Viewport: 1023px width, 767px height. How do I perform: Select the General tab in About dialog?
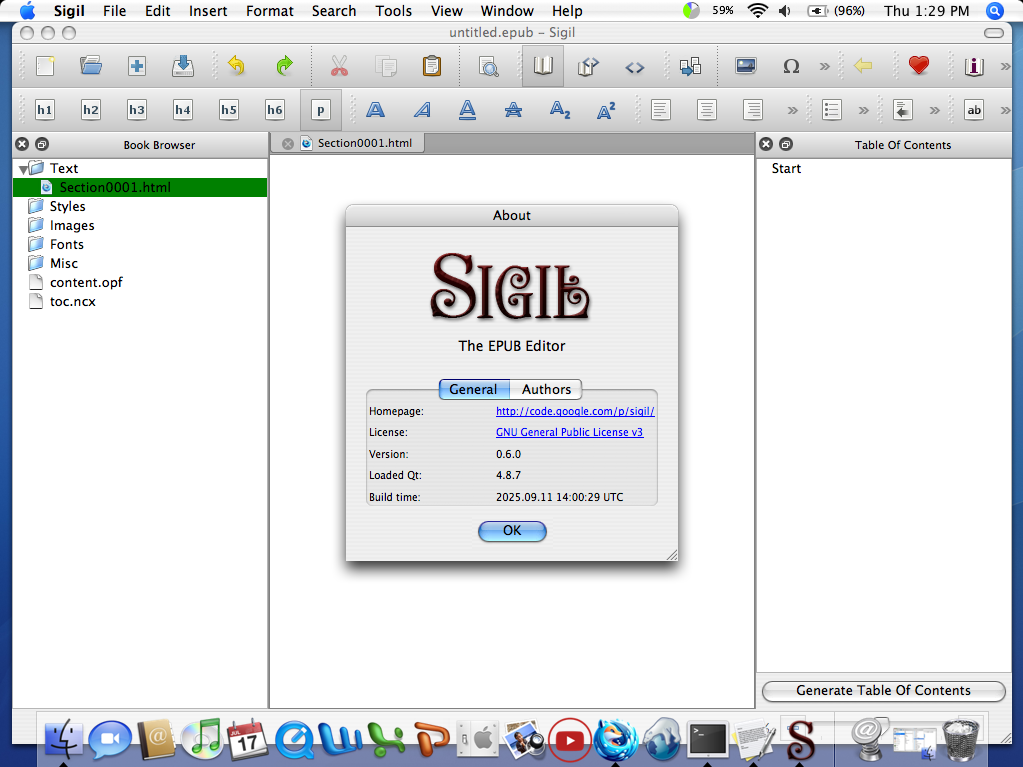(x=474, y=389)
